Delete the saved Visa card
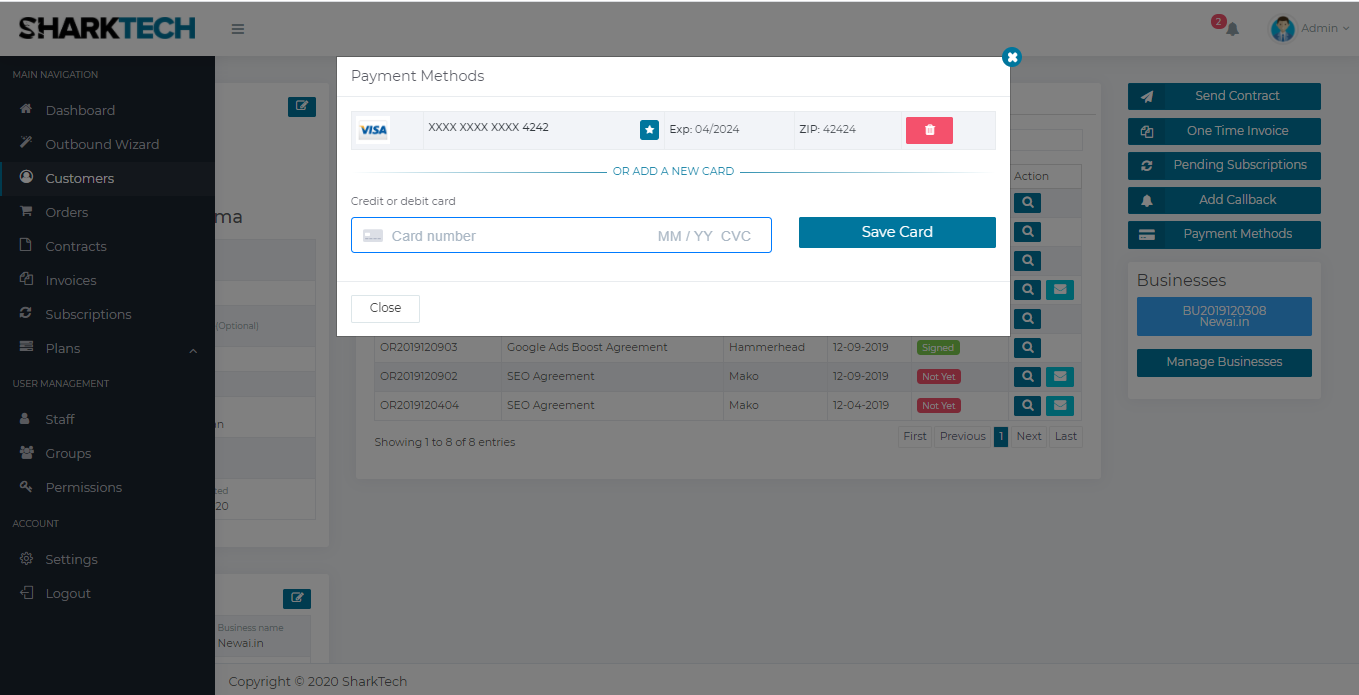The width and height of the screenshot is (1359, 695). pyautogui.click(x=929, y=130)
